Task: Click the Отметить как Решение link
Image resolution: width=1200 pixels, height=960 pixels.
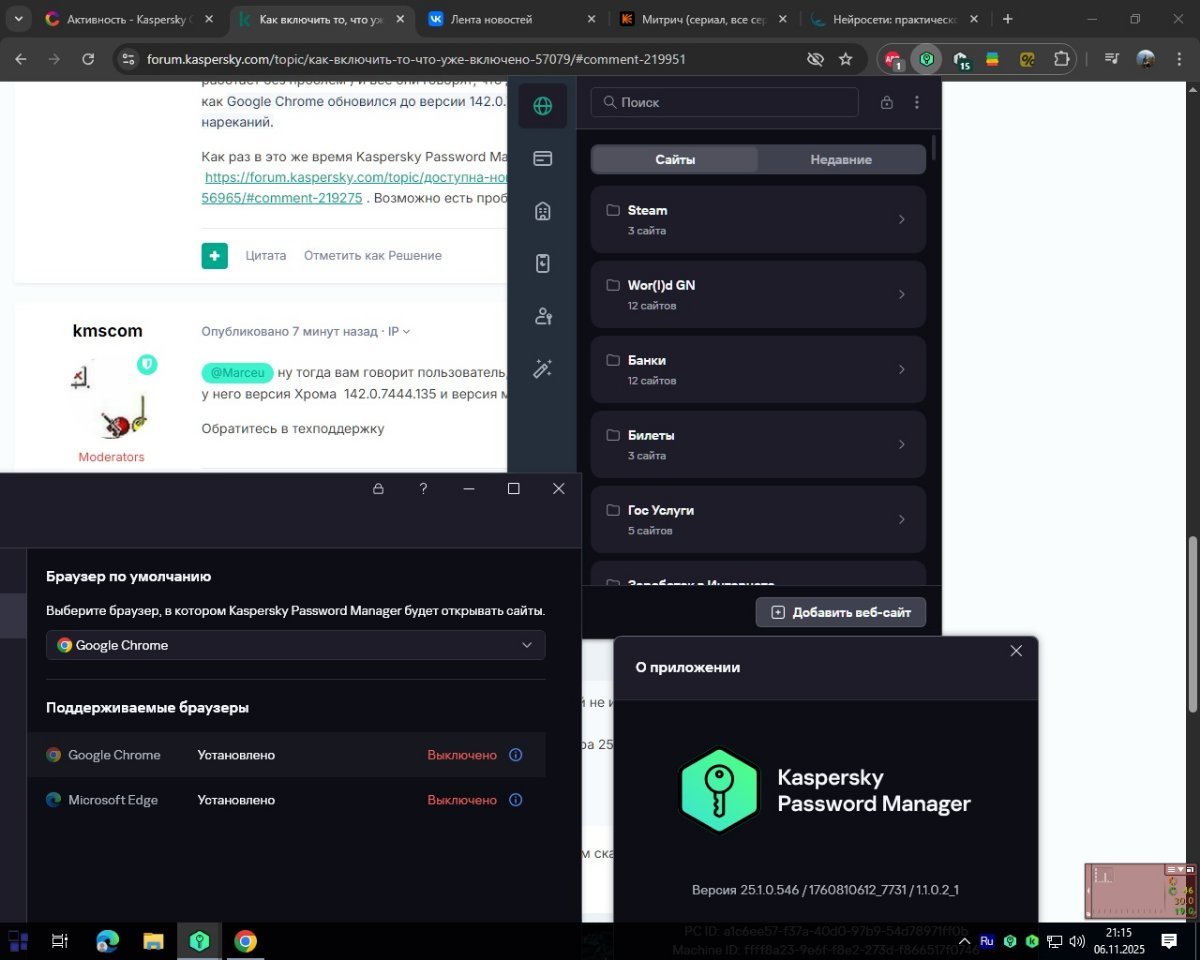Action: tap(372, 255)
